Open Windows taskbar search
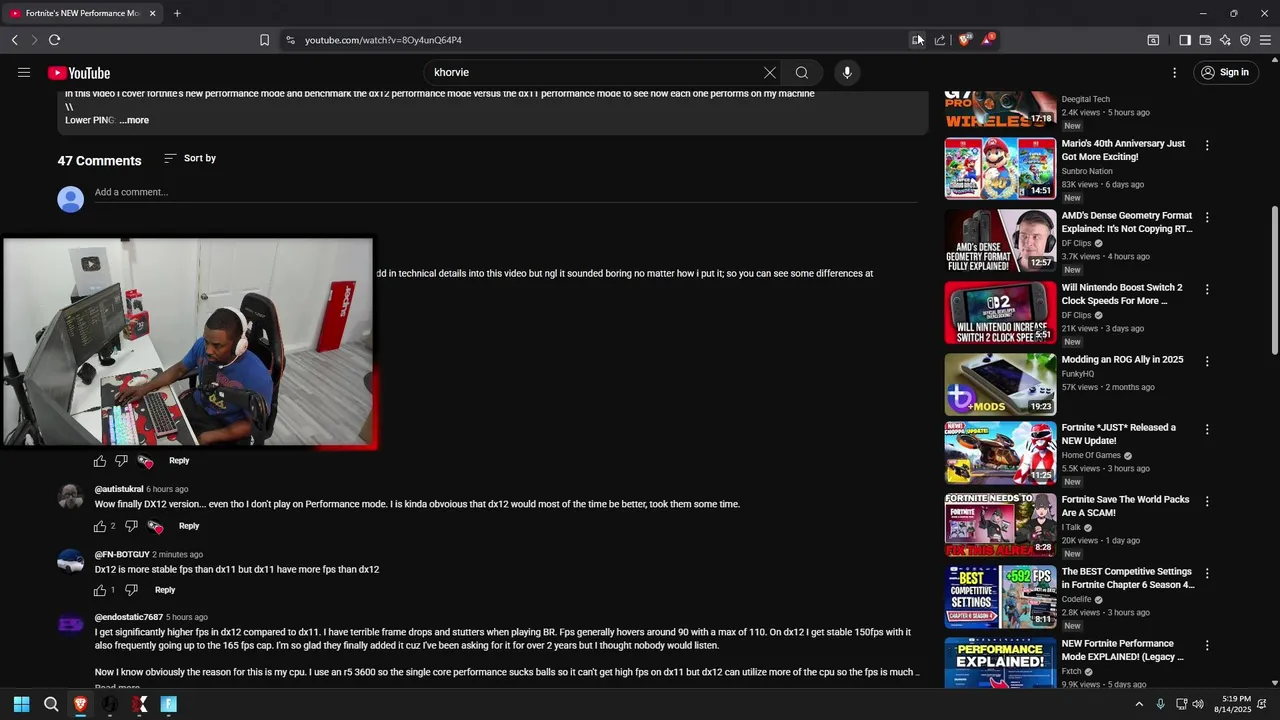 pyautogui.click(x=51, y=704)
